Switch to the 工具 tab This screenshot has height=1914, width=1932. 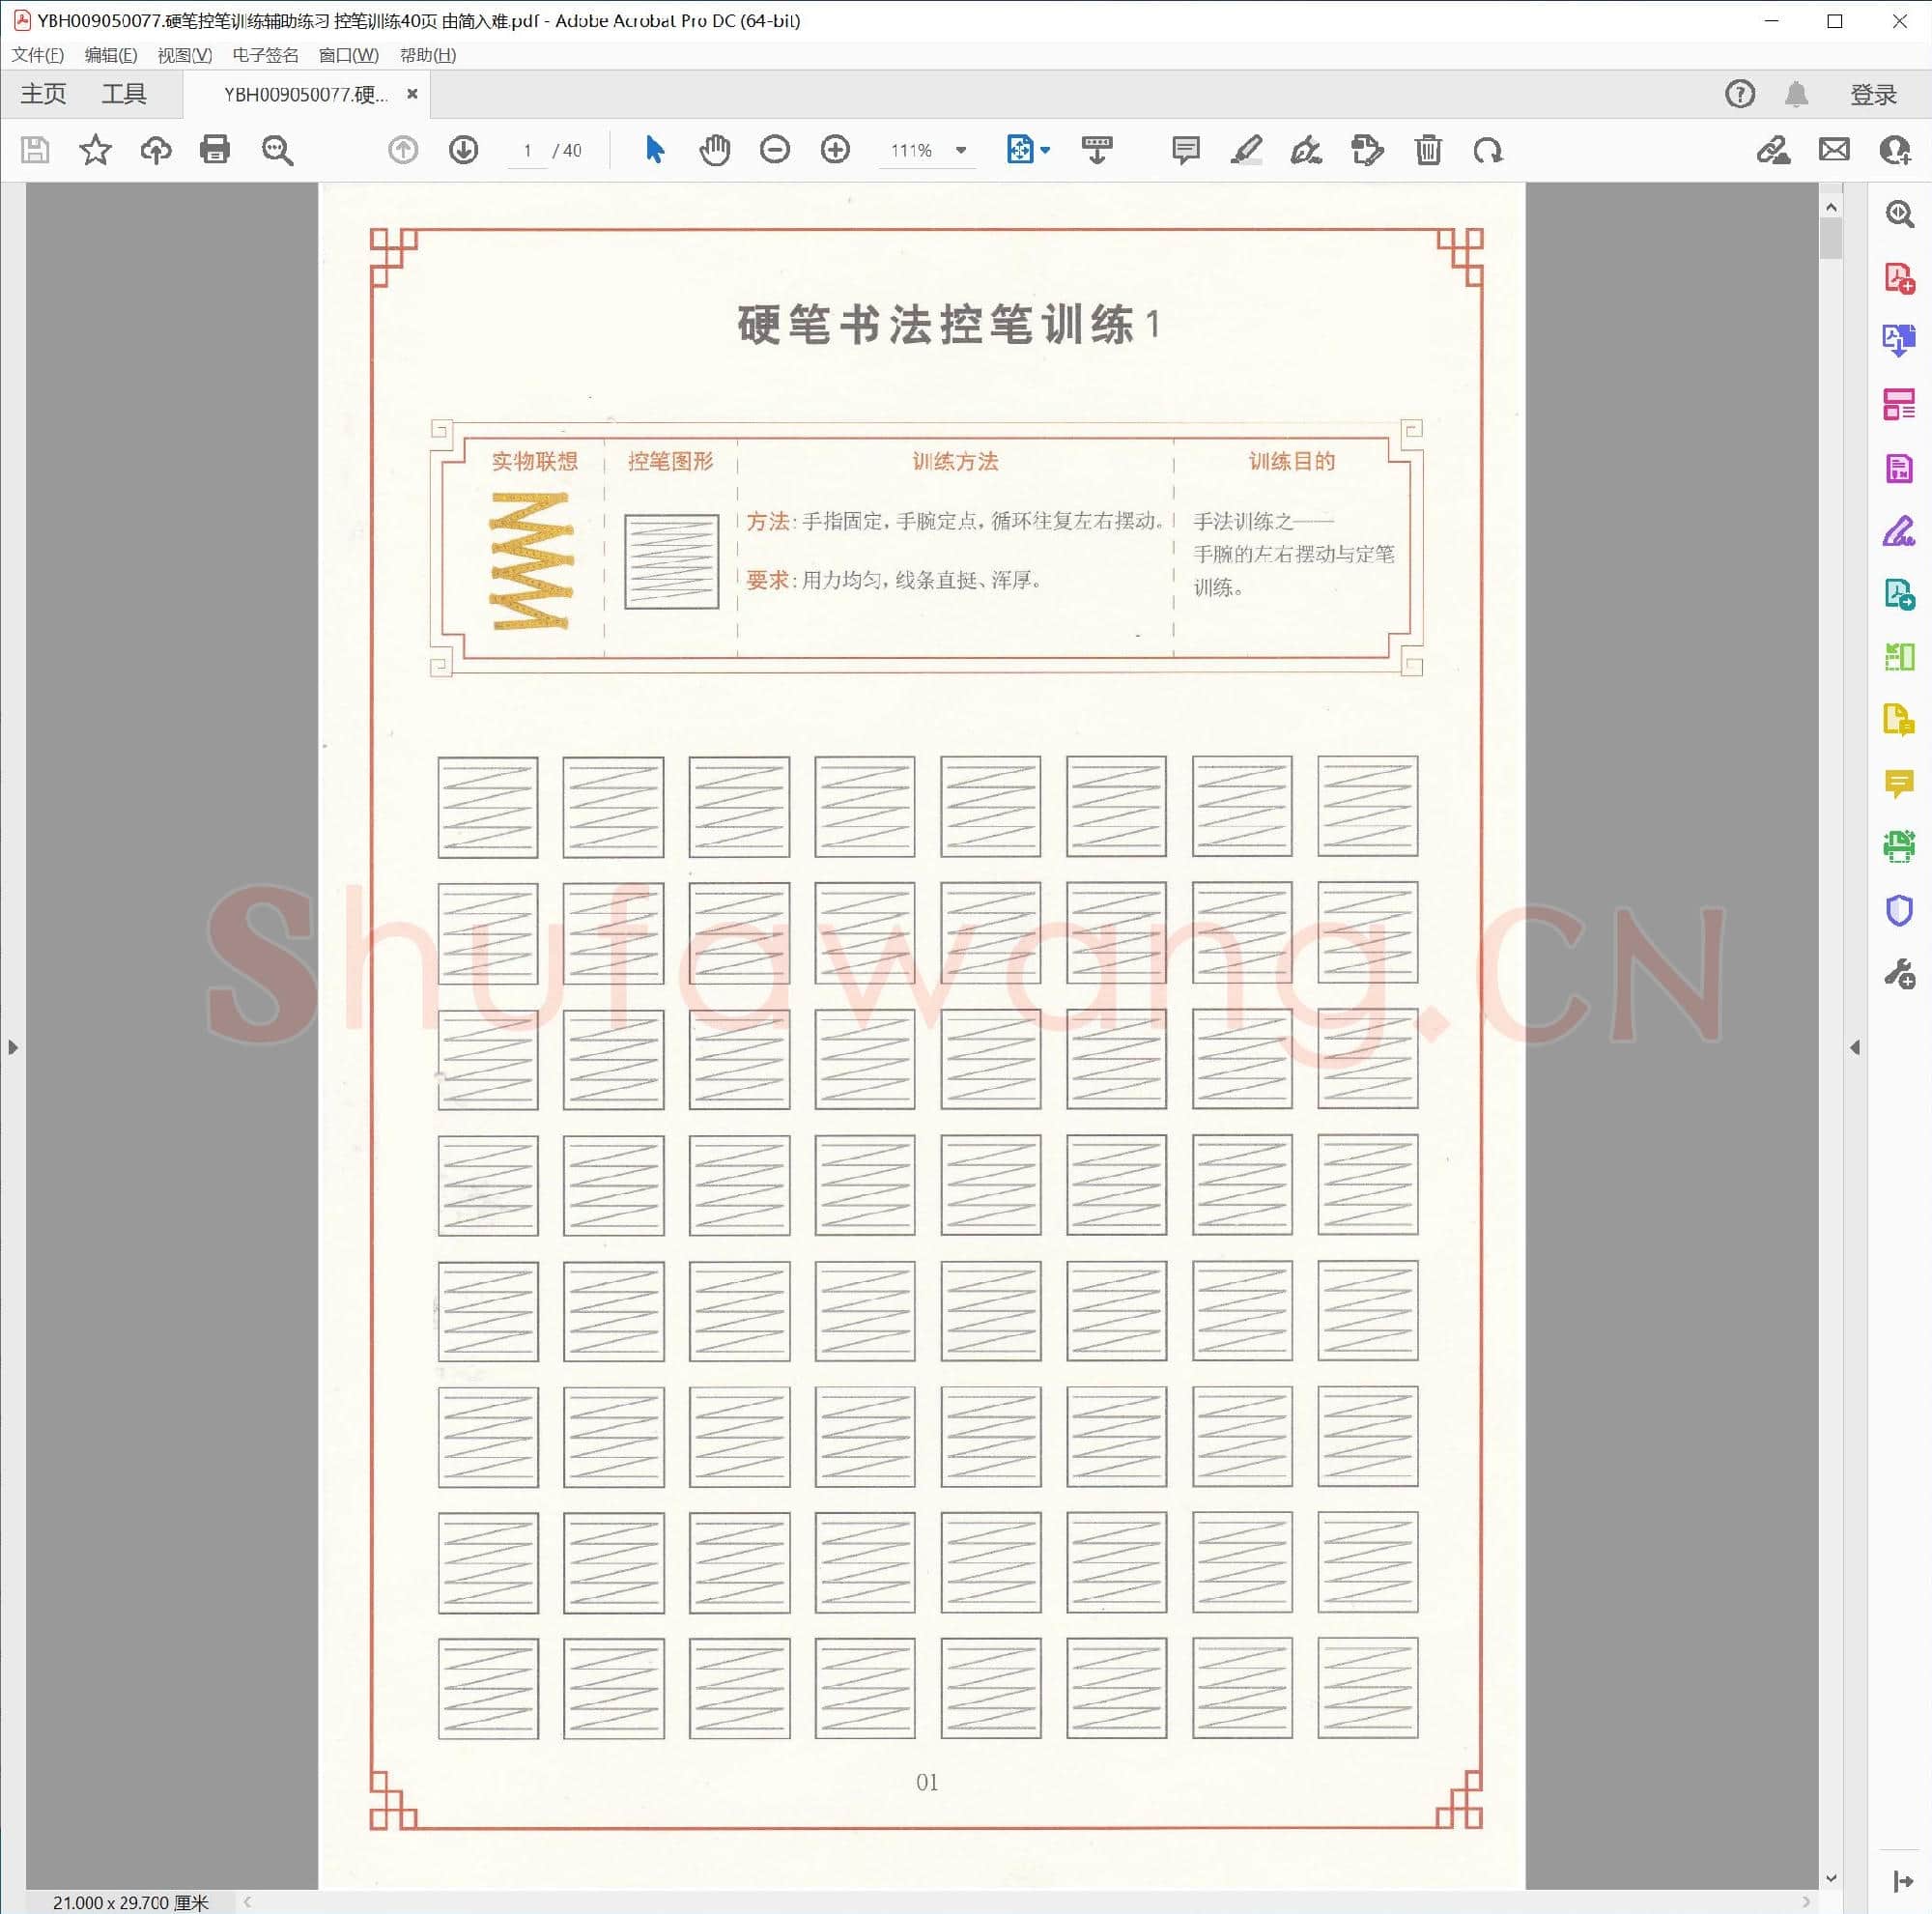(123, 93)
